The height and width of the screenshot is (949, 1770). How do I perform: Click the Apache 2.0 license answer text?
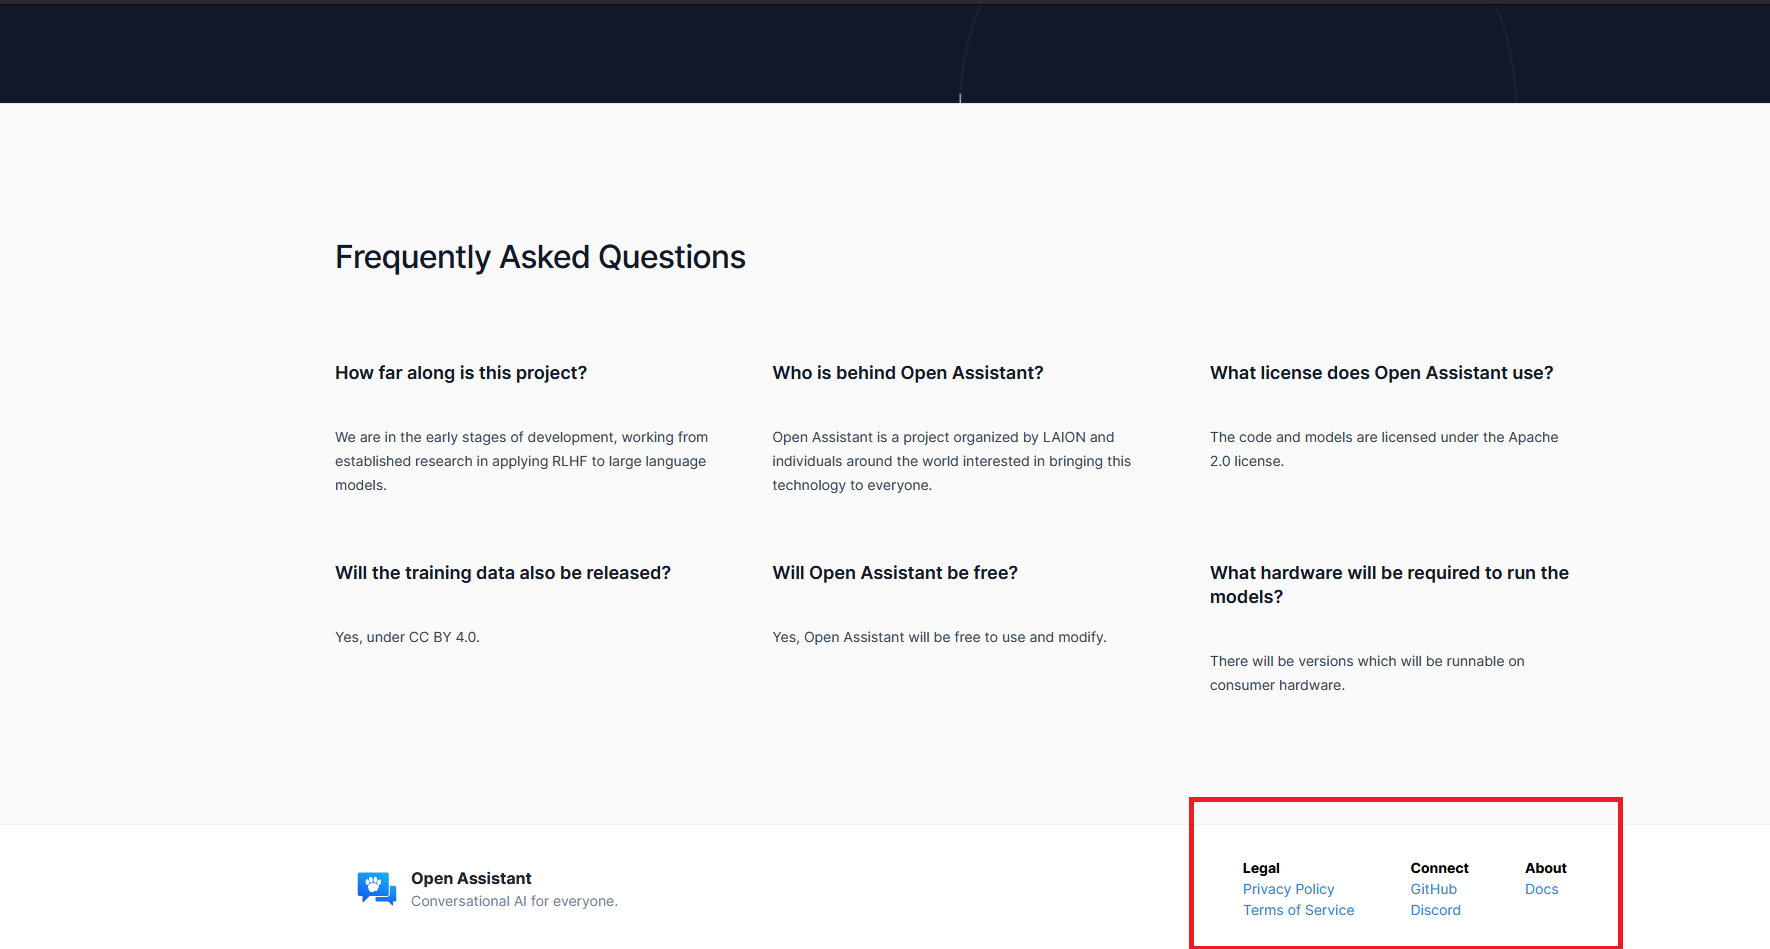coord(1384,448)
